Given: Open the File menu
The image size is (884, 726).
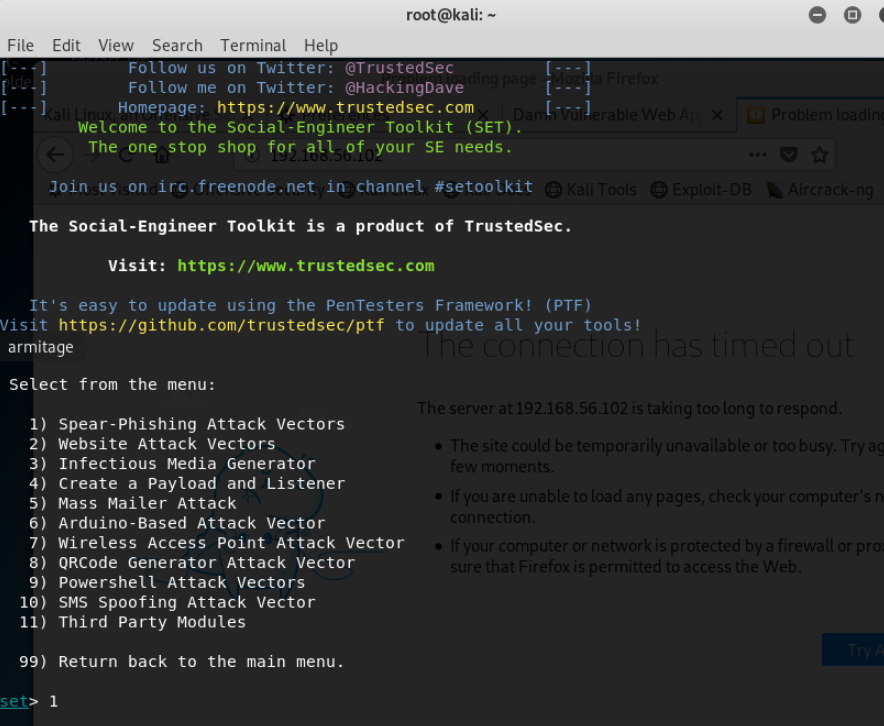Looking at the screenshot, I should point(20,45).
